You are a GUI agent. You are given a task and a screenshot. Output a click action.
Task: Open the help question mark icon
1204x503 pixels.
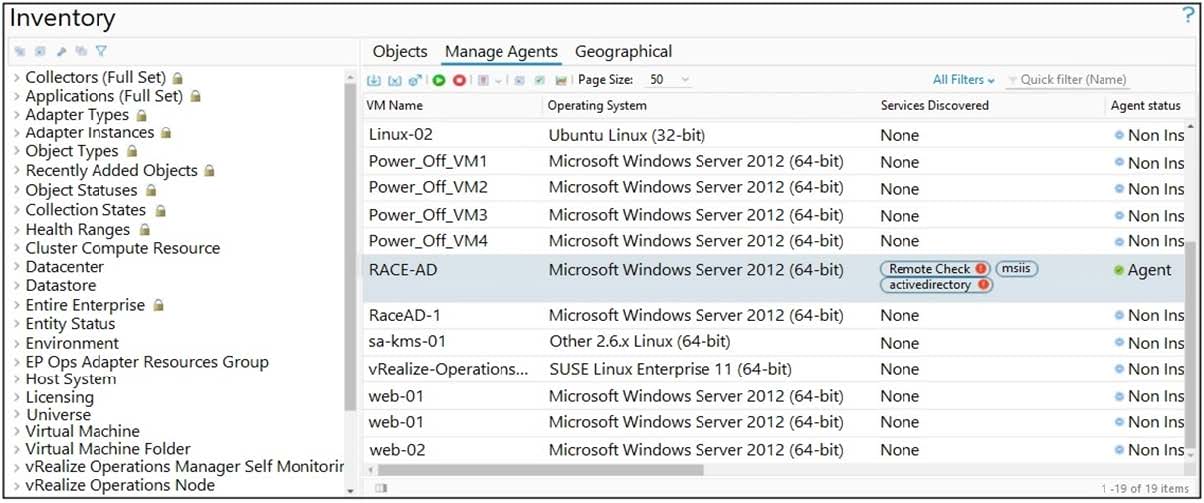1188,15
